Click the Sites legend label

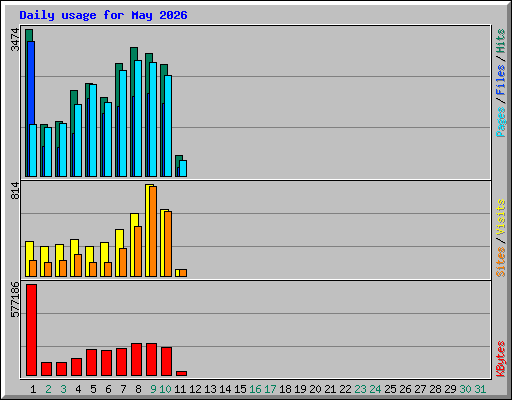tap(500, 262)
